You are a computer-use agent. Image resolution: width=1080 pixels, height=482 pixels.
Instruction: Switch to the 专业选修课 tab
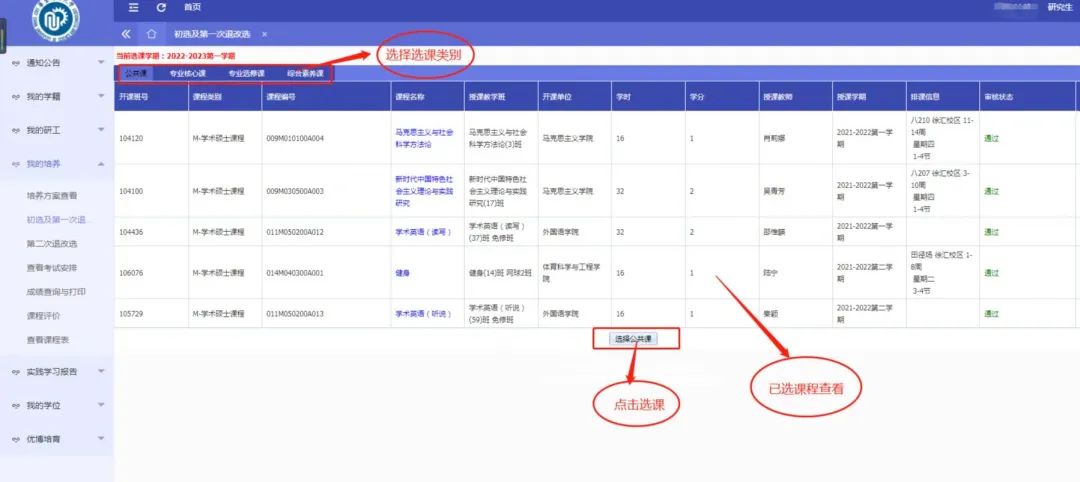[x=246, y=73]
